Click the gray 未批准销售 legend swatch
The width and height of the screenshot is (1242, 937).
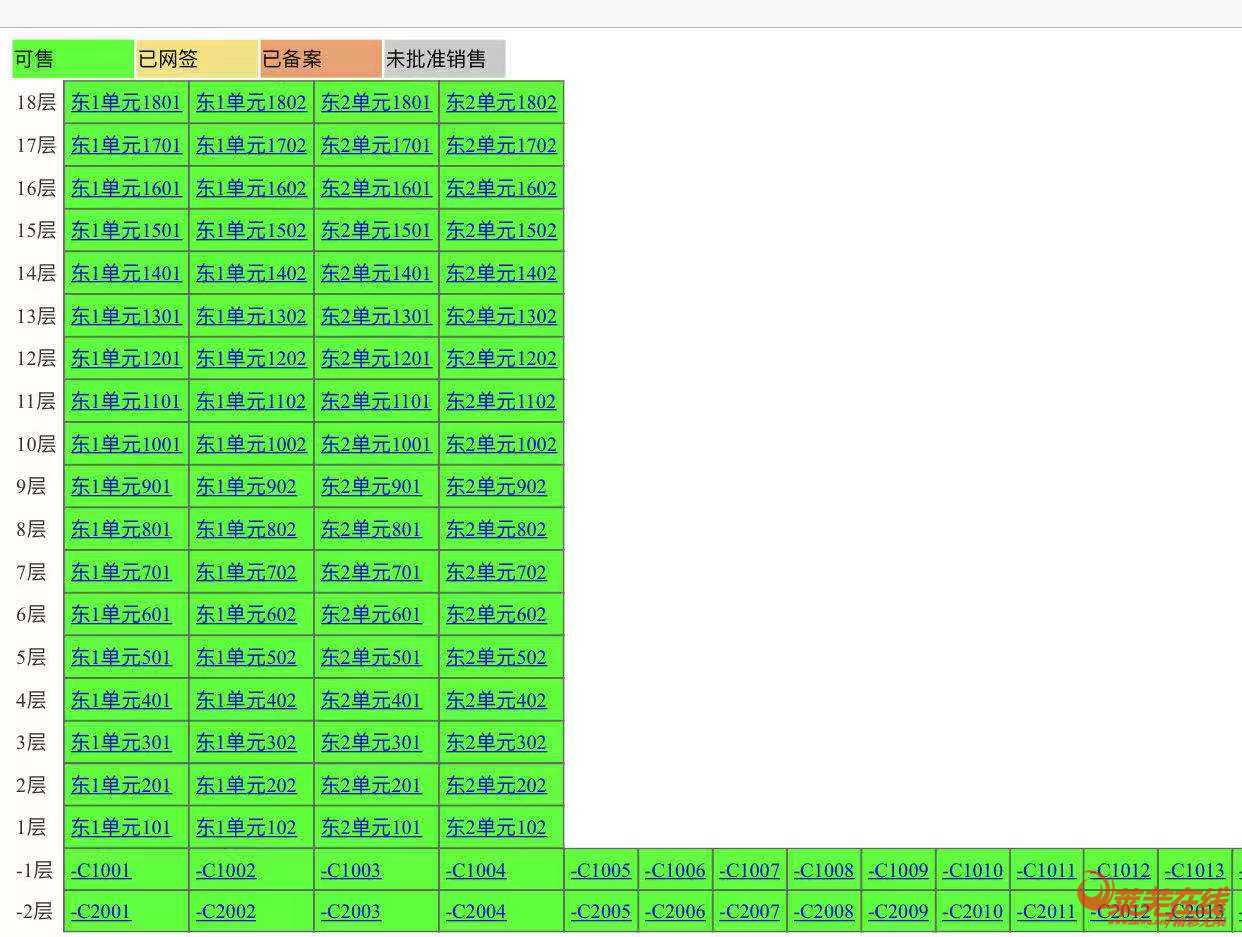pos(444,59)
